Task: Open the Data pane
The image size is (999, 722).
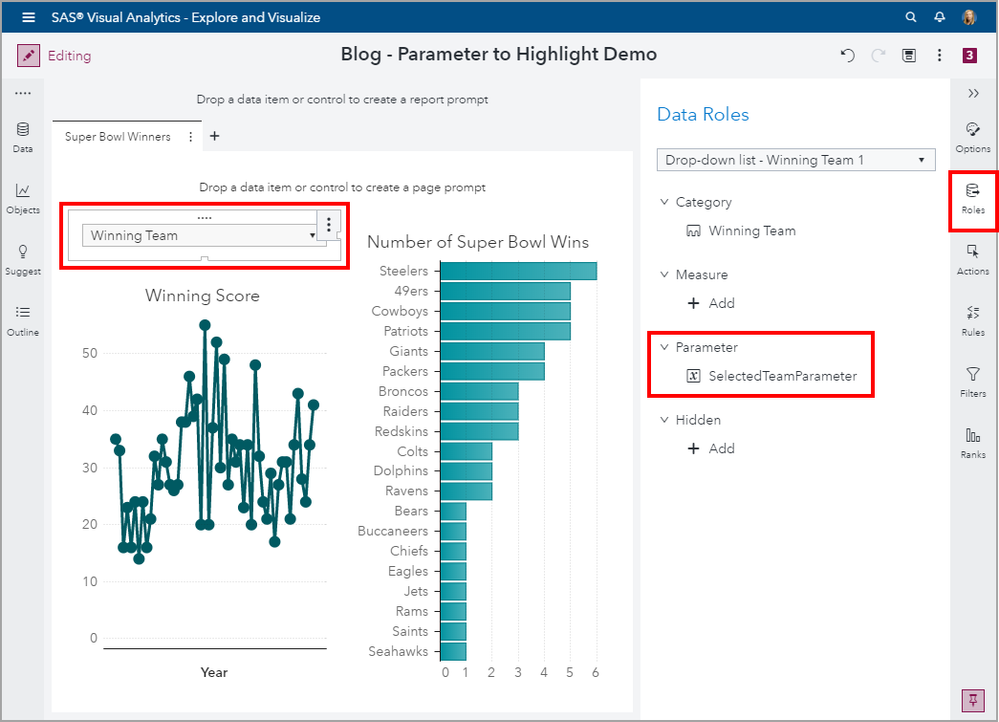Action: [23, 137]
